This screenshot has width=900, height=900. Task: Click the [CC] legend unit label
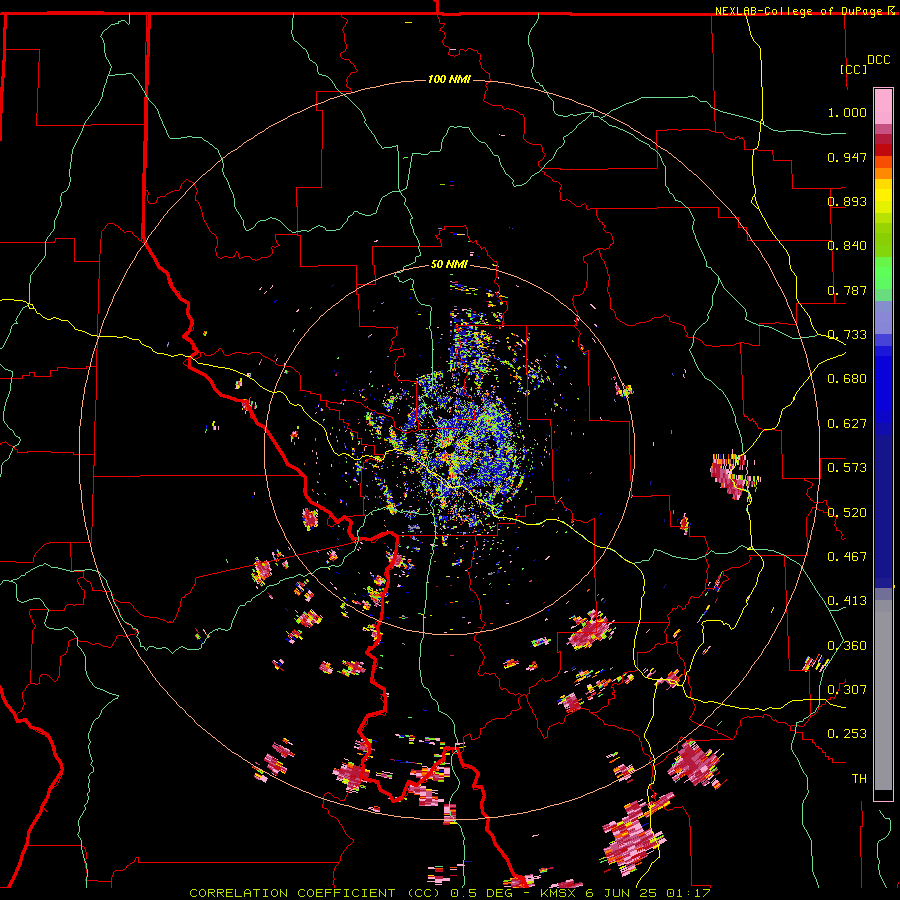point(854,69)
